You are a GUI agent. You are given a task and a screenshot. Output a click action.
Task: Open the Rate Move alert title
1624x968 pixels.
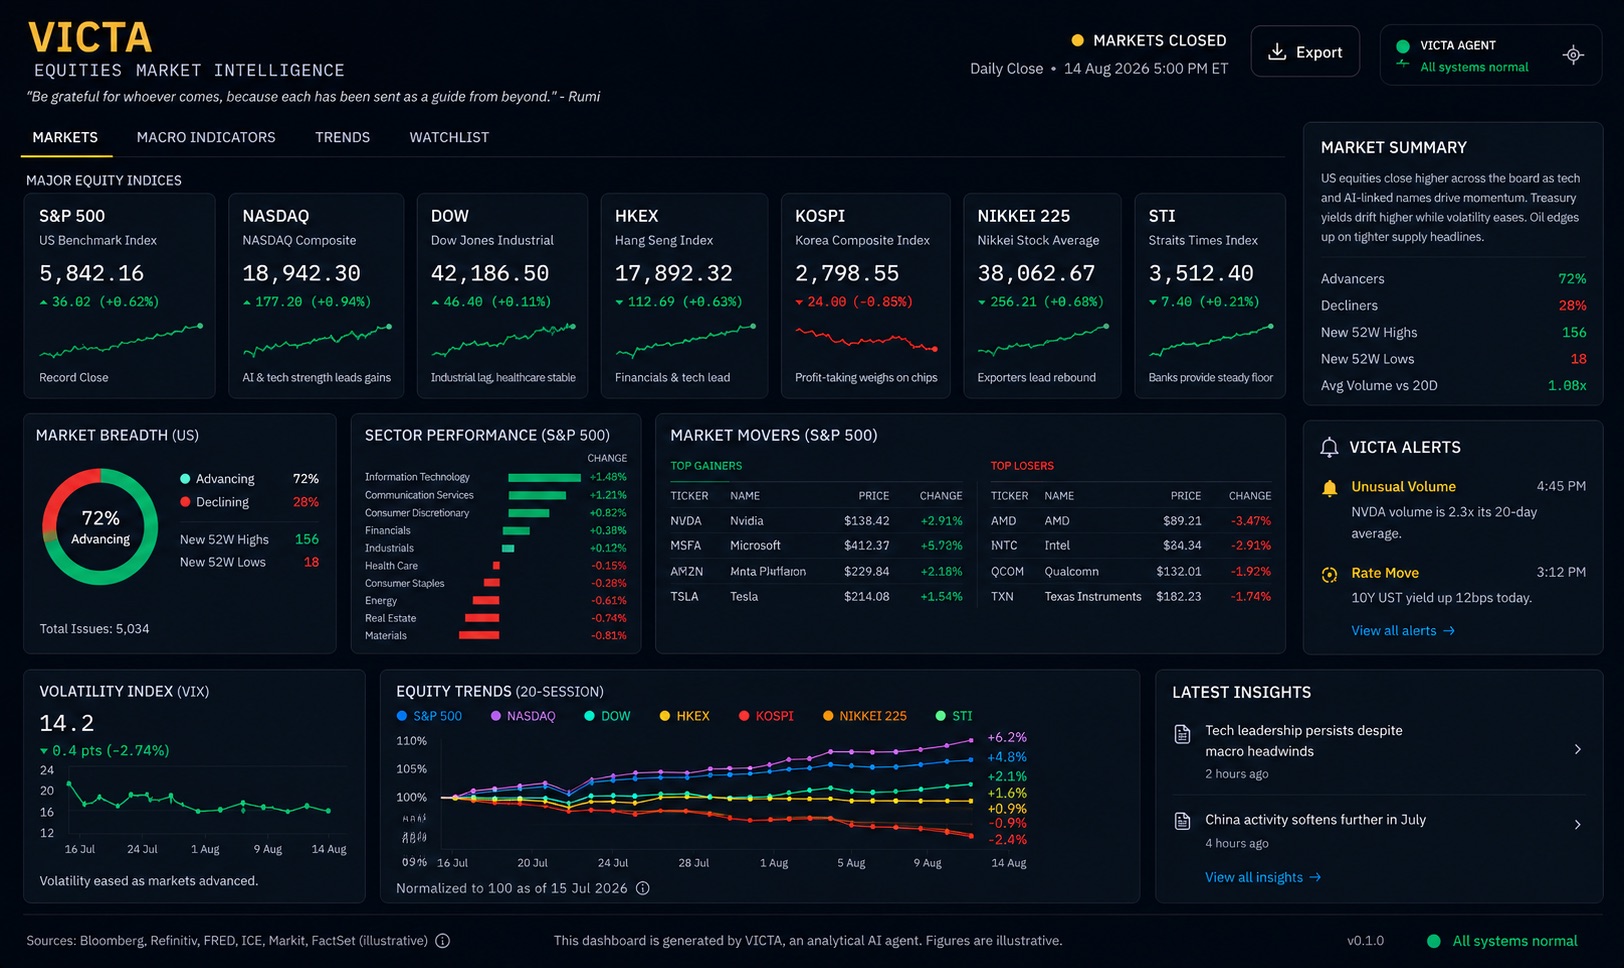pos(1385,573)
